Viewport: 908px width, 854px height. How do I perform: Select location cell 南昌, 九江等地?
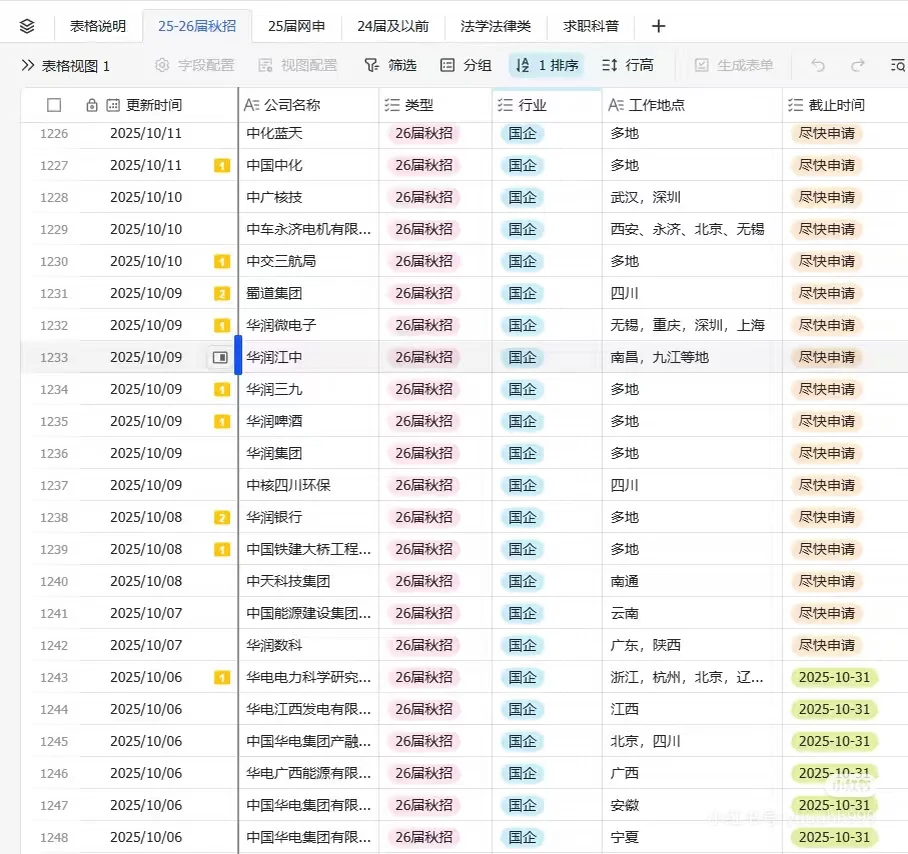[x=692, y=357]
